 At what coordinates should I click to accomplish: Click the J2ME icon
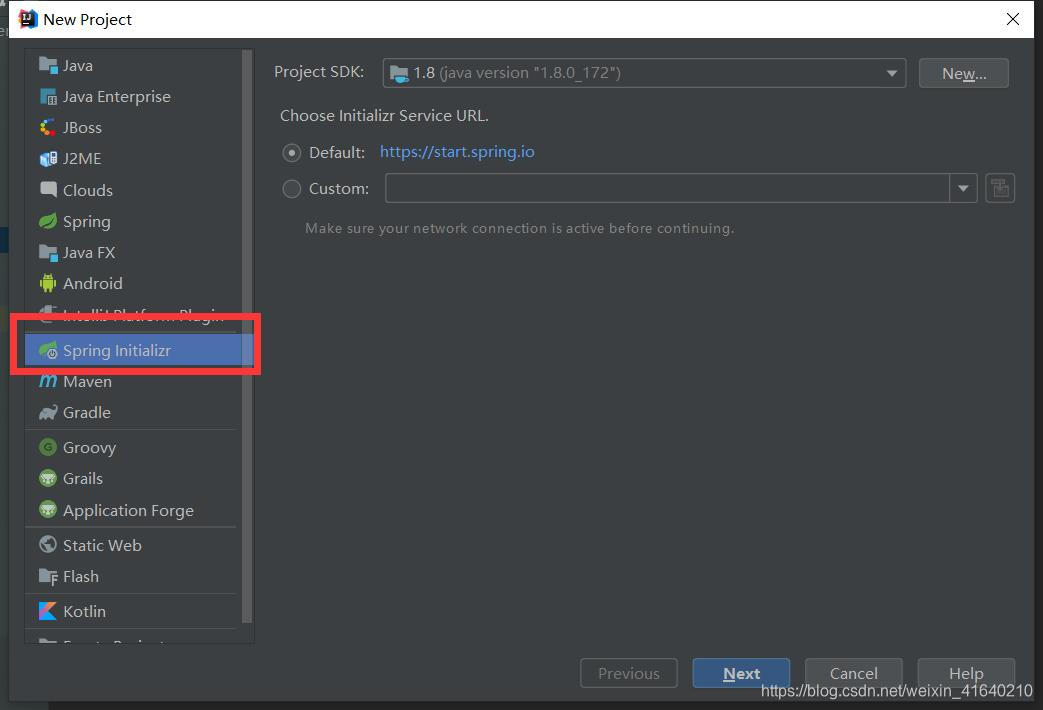48,158
